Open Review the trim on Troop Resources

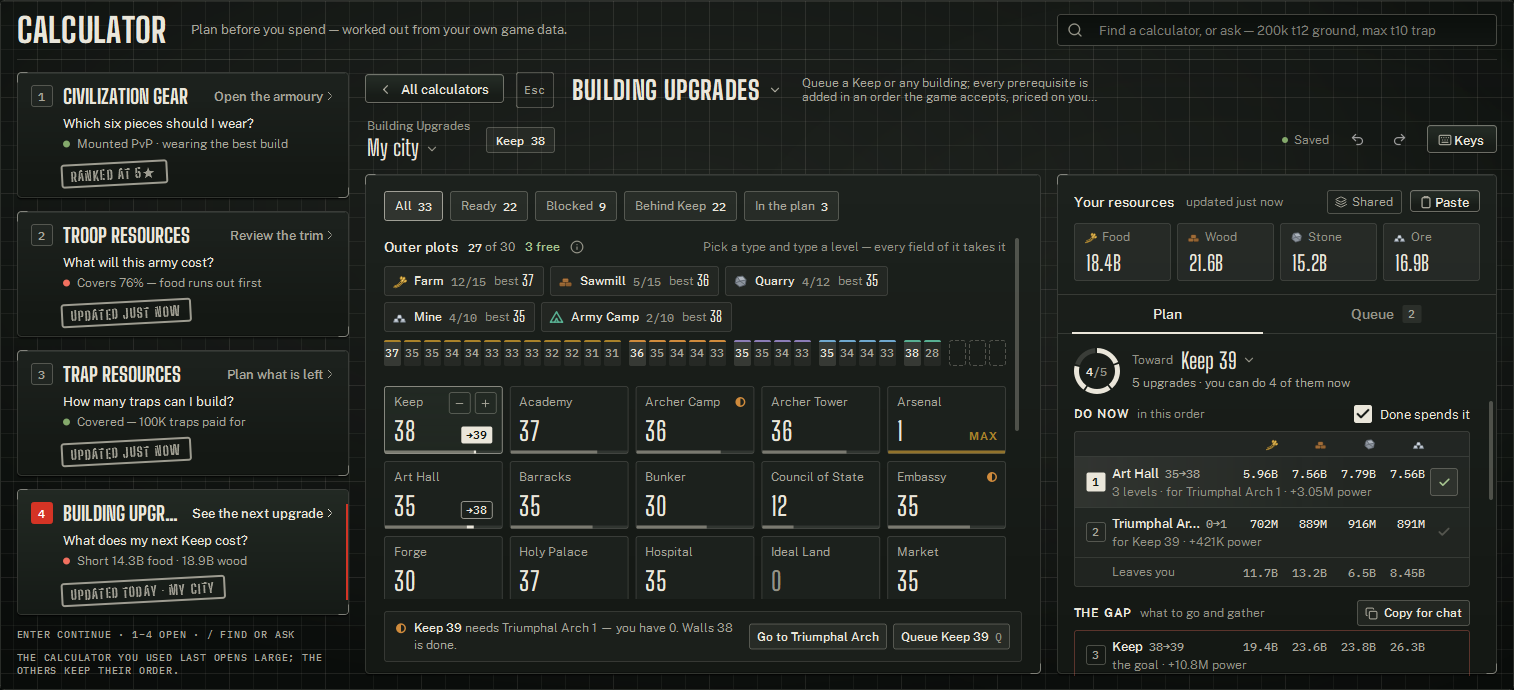pyautogui.click(x=281, y=236)
